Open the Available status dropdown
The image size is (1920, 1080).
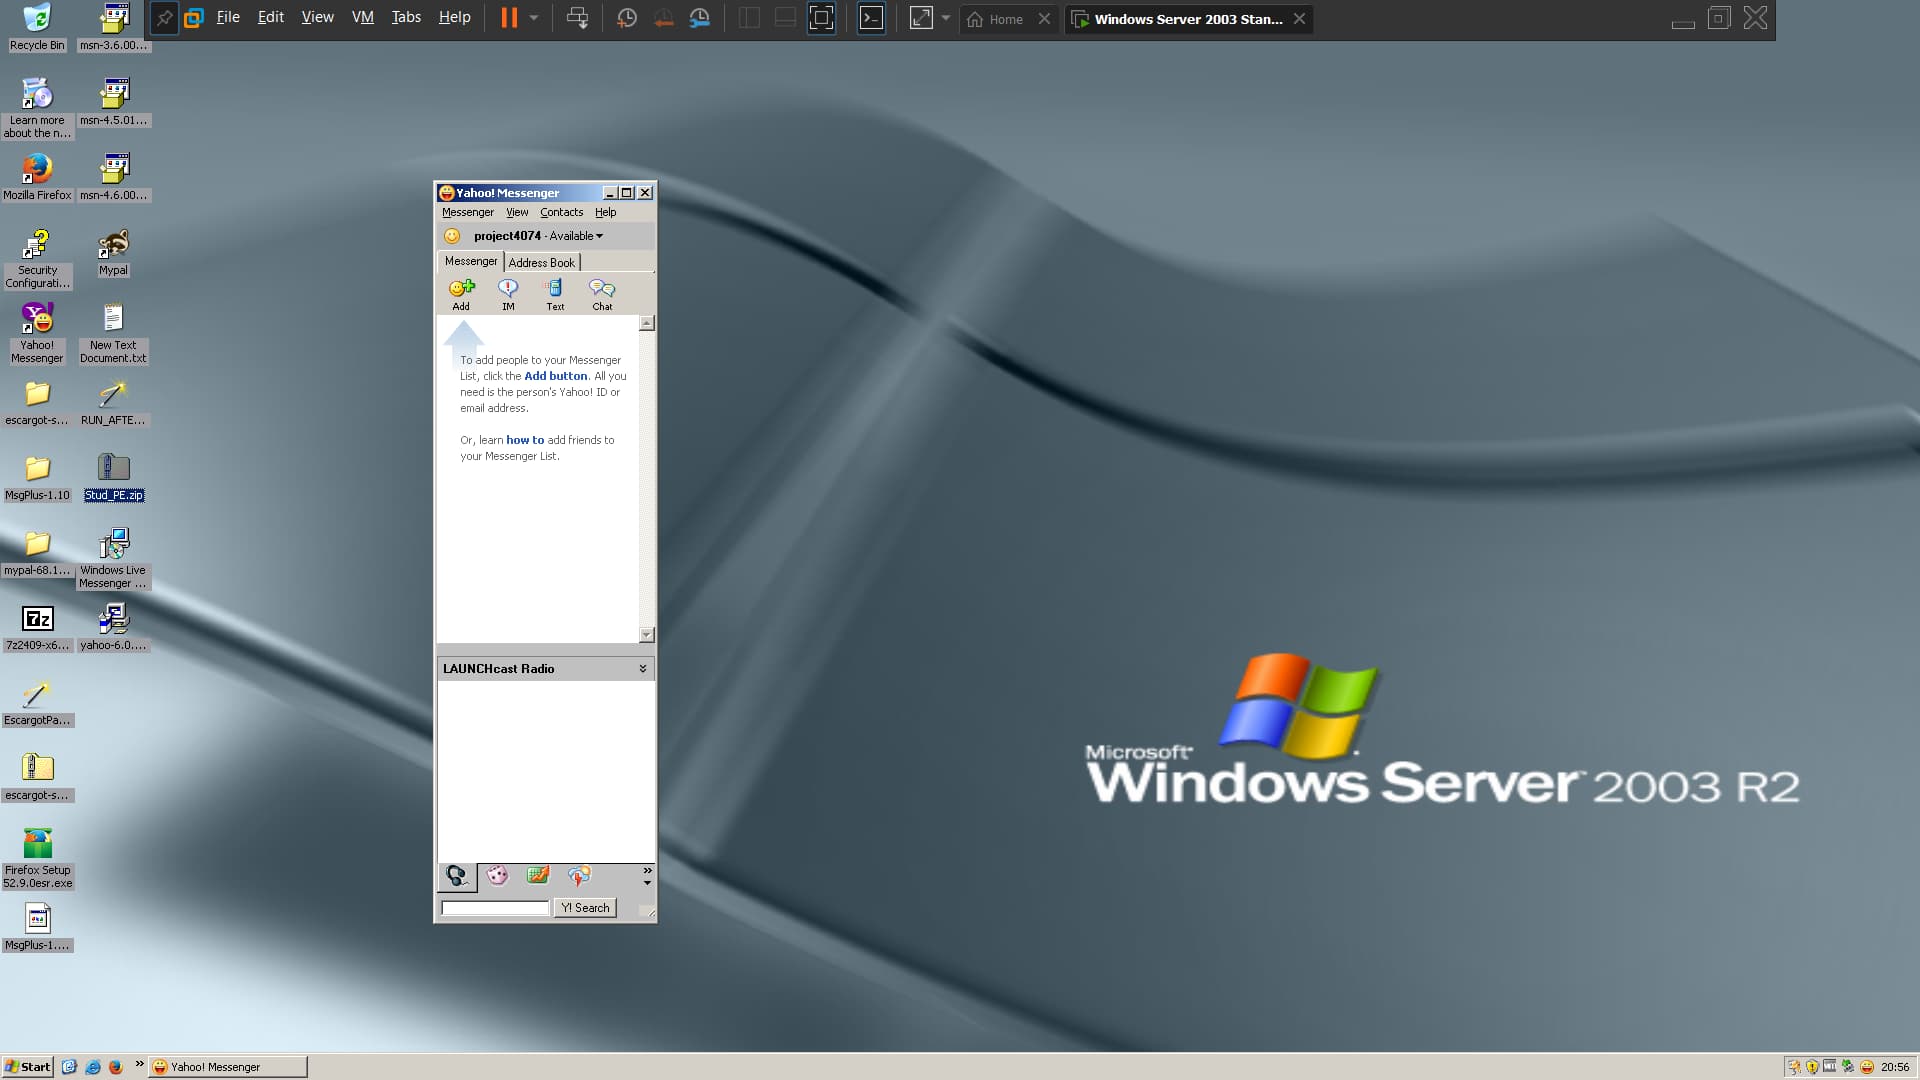tap(576, 236)
